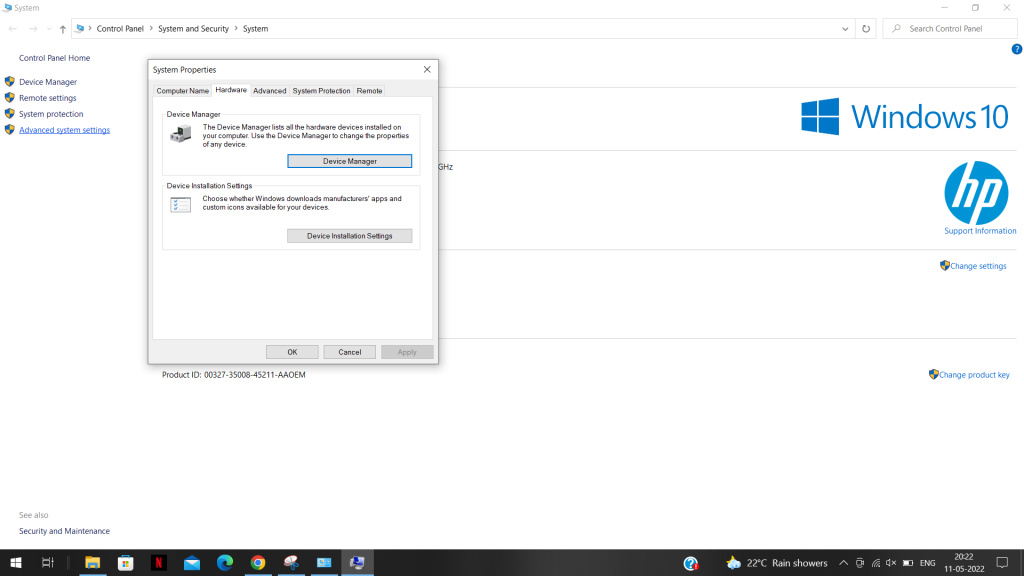The height and width of the screenshot is (576, 1024).
Task: Open the address bar dropdown chevron
Action: tap(845, 28)
